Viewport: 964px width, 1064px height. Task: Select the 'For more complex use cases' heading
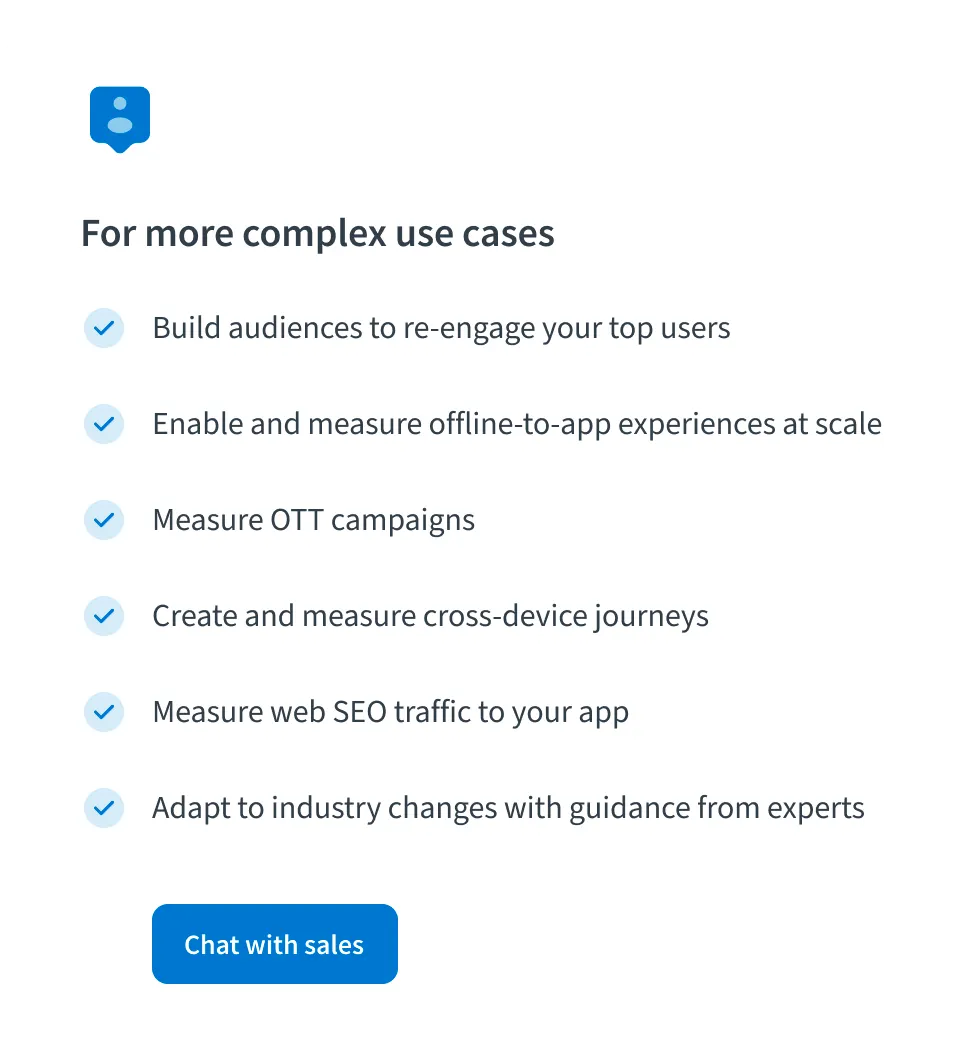[317, 233]
